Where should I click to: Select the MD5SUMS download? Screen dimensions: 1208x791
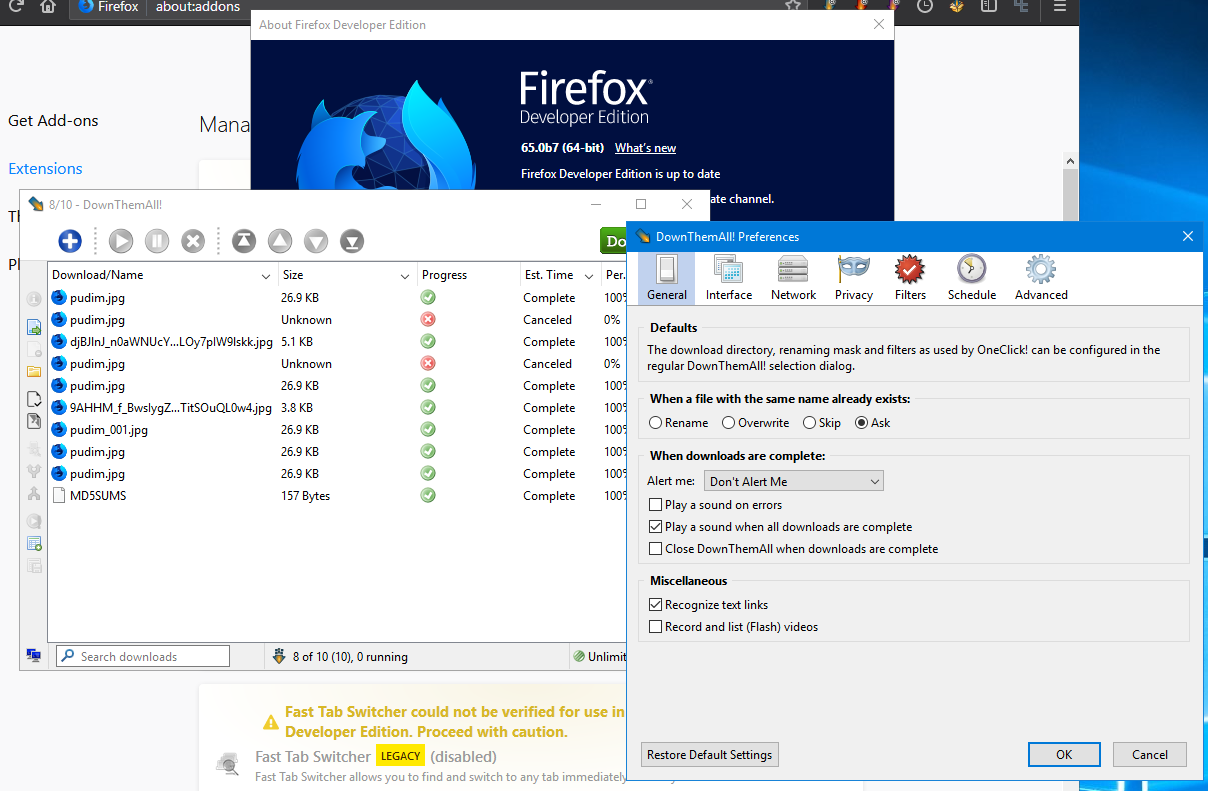click(336, 496)
